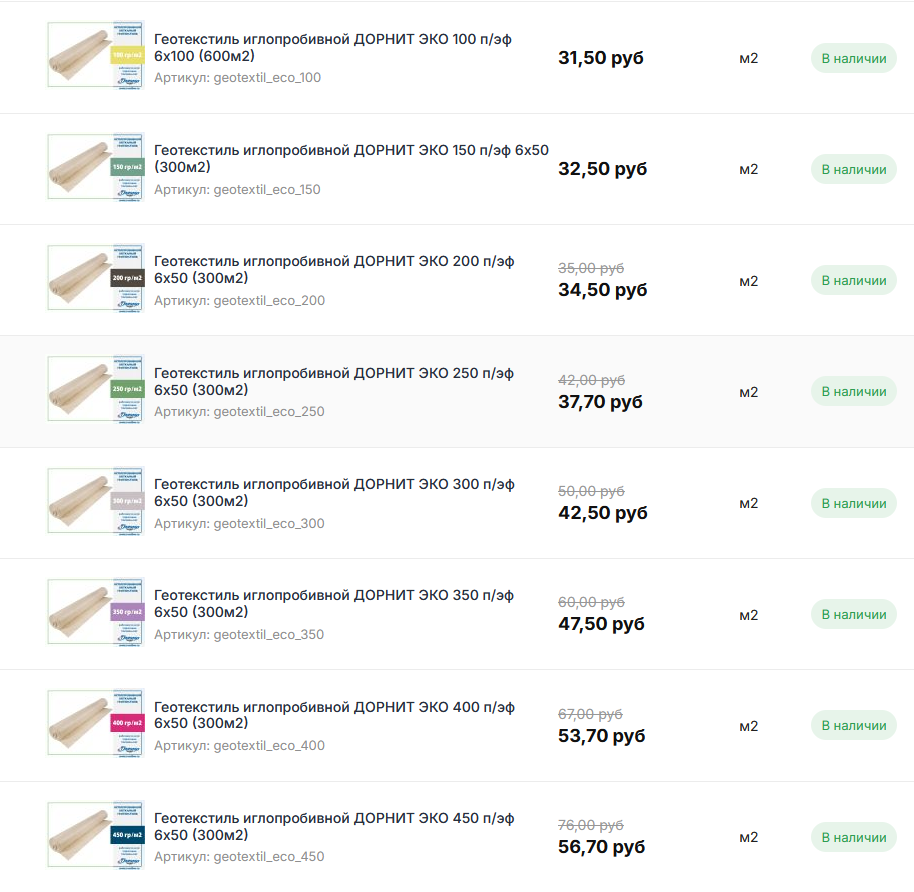Open the ДОРНИТ ЭКО 100 product thumbnail

(96, 55)
